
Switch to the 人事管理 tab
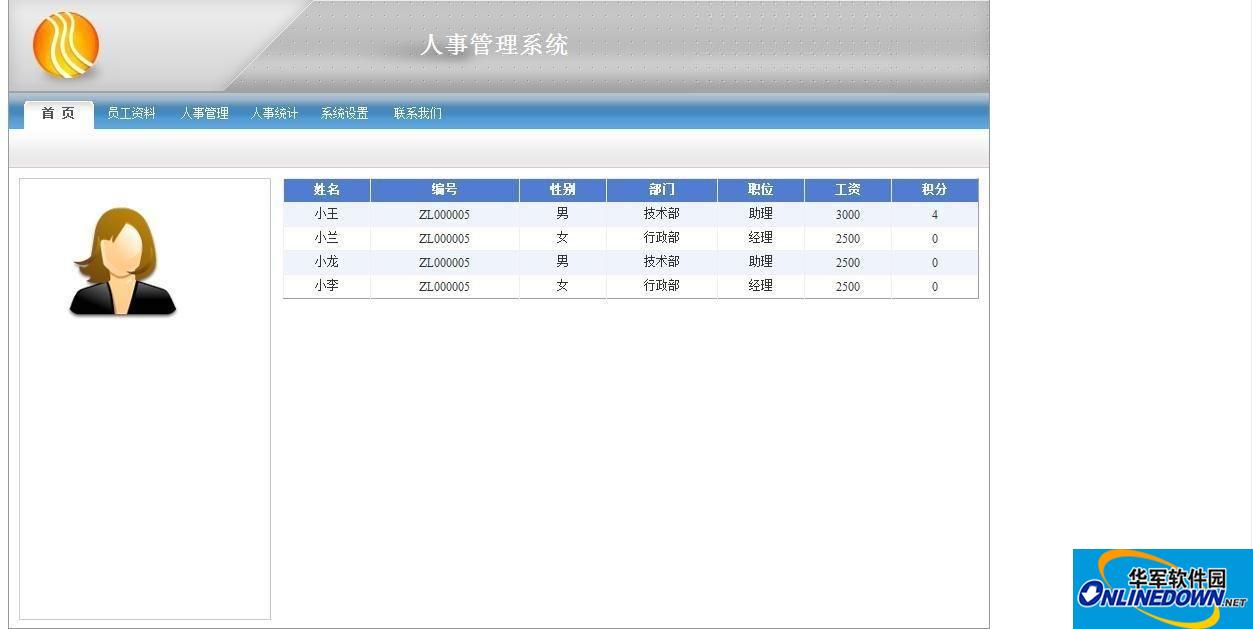click(x=203, y=113)
